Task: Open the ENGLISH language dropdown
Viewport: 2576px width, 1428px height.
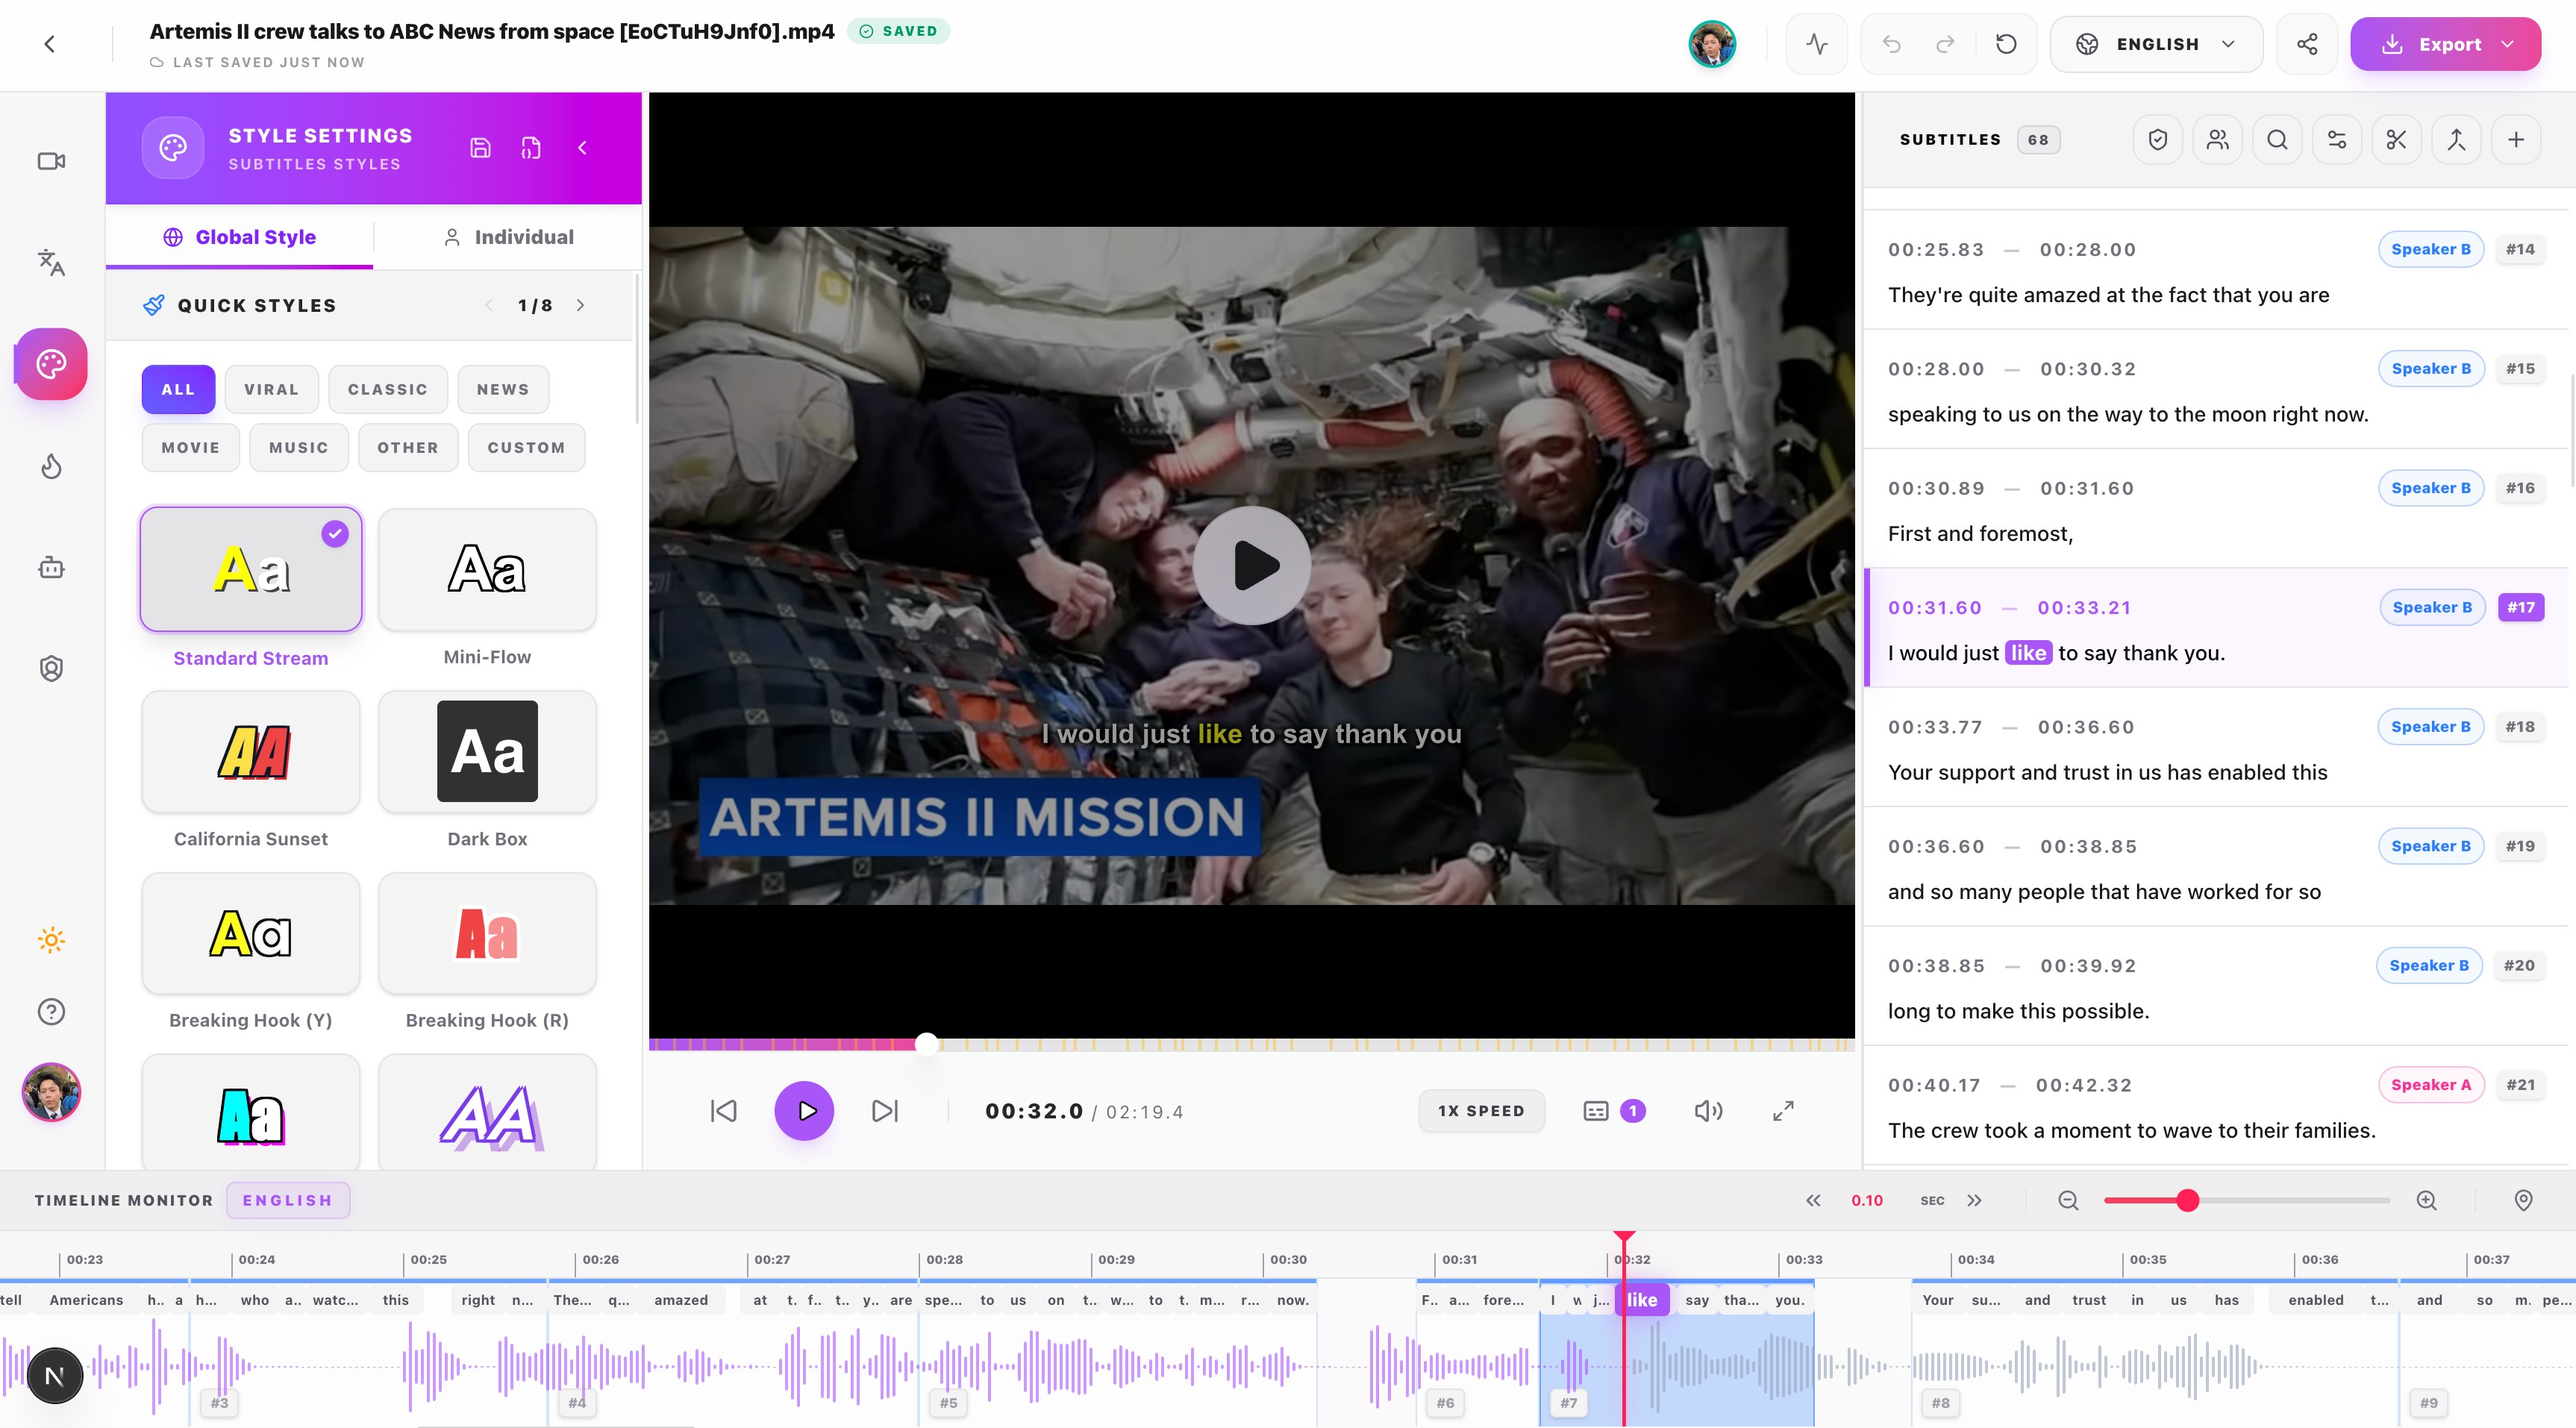Action: 2156,44
